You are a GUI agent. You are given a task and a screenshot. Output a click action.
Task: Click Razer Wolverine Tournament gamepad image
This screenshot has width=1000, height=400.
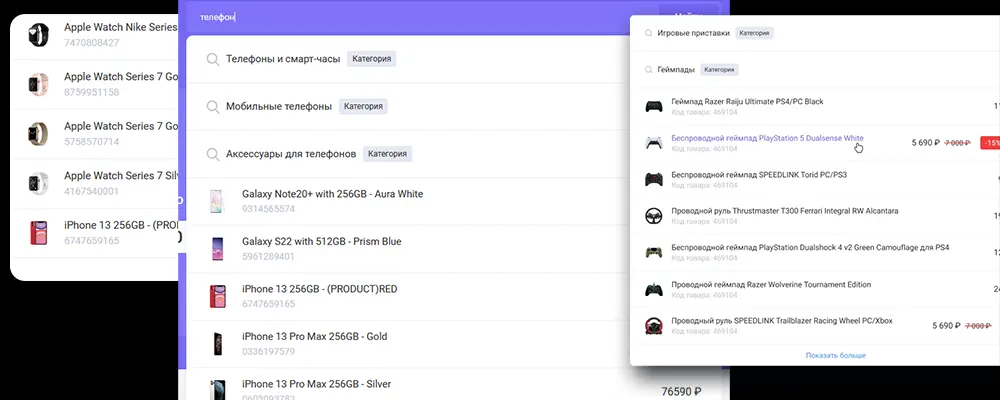(x=654, y=290)
